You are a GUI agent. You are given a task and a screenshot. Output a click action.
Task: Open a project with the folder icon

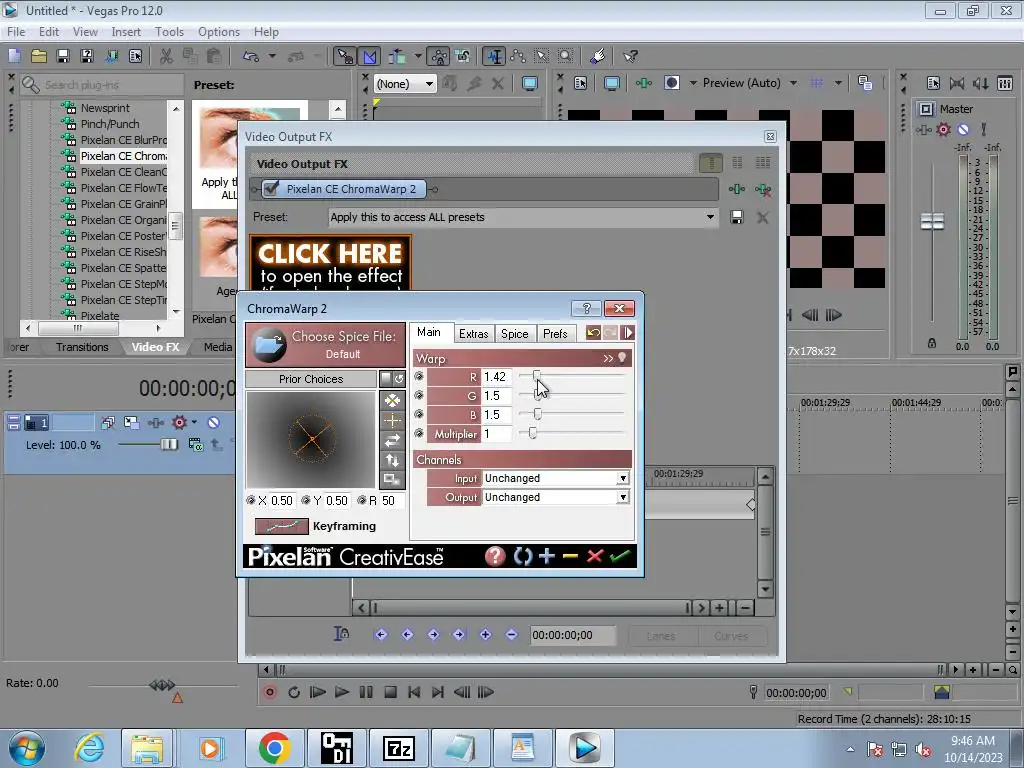[x=39, y=56]
